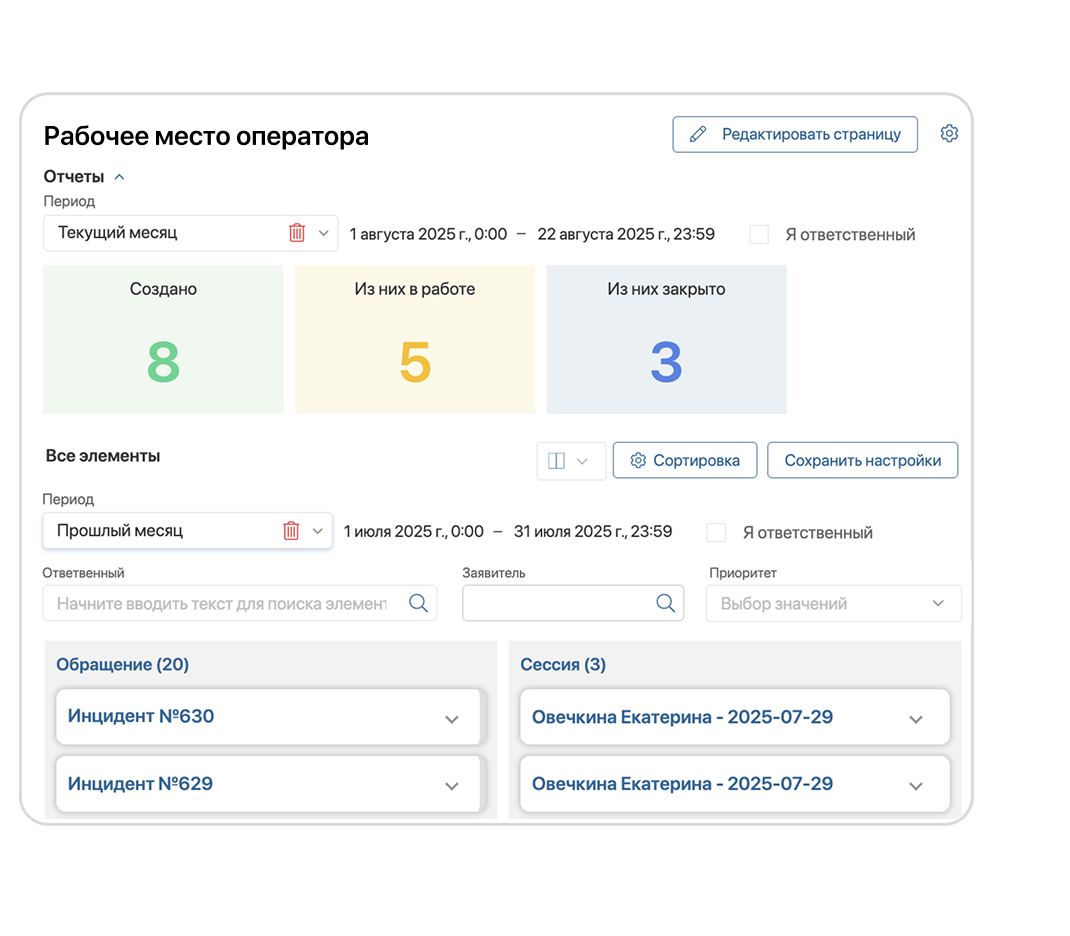Viewport: 1070px width, 936px height.
Task: Collapse the 'Отчеты' section chevron
Action: click(x=119, y=177)
